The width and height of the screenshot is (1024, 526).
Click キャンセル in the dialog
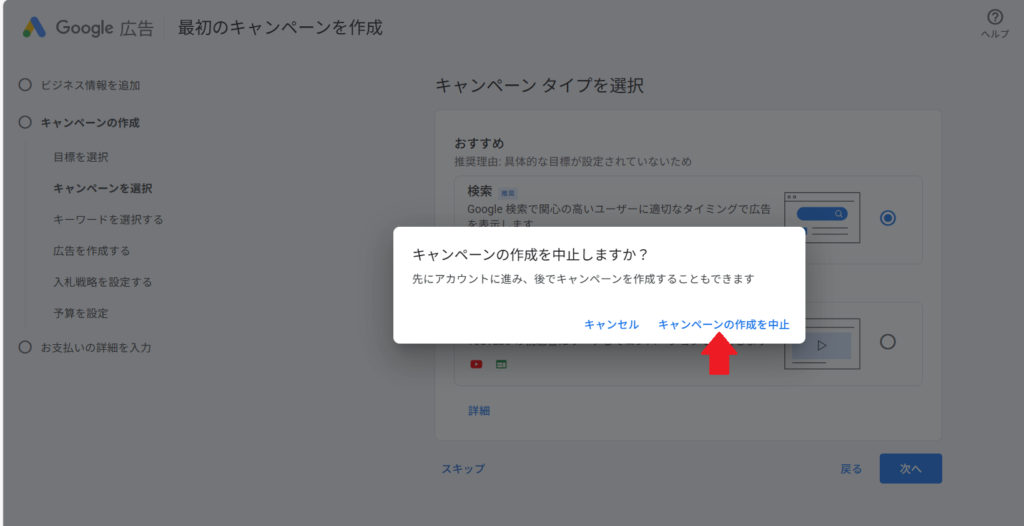611,325
